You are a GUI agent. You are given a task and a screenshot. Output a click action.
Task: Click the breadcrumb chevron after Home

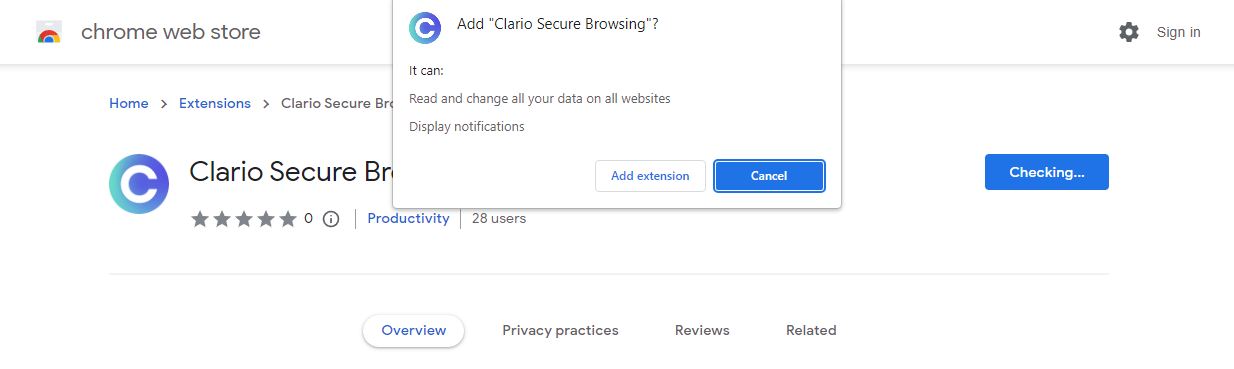(164, 104)
